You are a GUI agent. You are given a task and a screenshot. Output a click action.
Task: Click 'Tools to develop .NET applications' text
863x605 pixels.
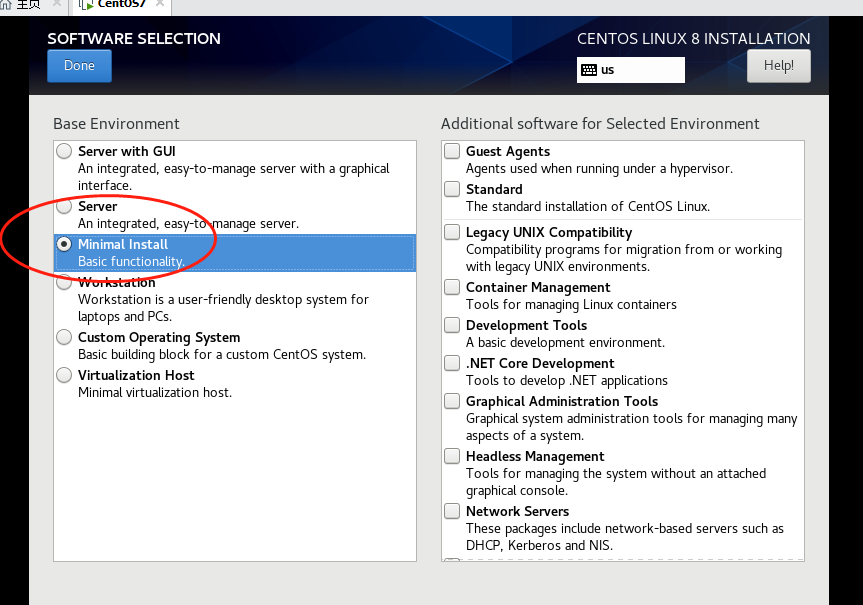(x=567, y=380)
